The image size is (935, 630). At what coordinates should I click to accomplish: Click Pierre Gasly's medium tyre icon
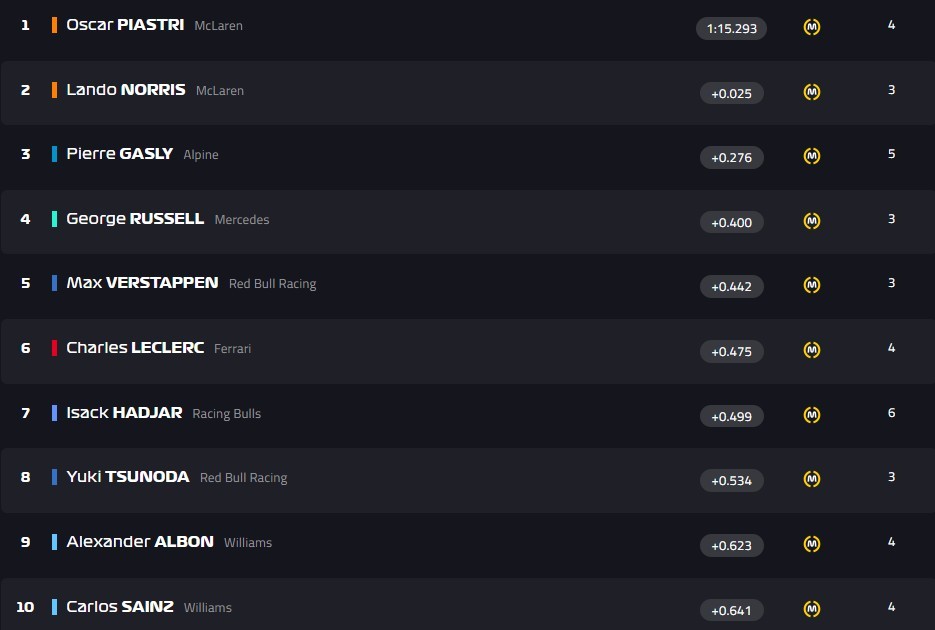click(x=812, y=156)
